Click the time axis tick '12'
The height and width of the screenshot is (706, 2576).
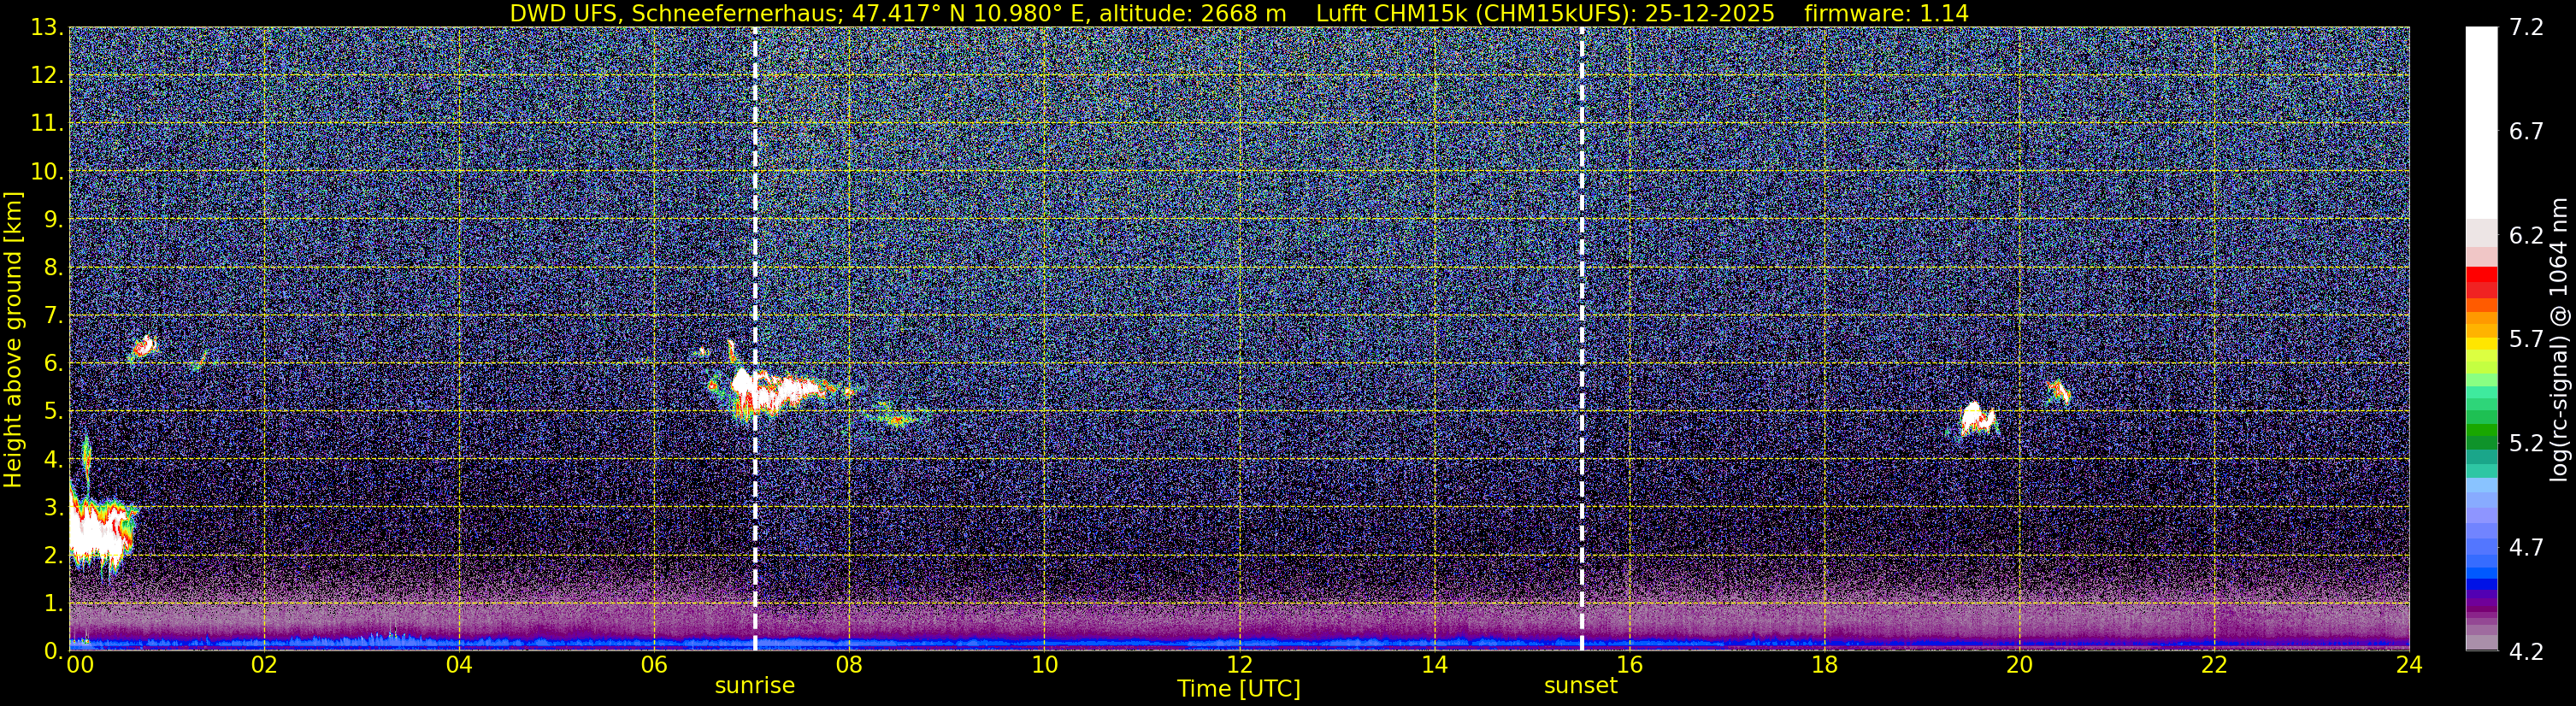pyautogui.click(x=1239, y=666)
